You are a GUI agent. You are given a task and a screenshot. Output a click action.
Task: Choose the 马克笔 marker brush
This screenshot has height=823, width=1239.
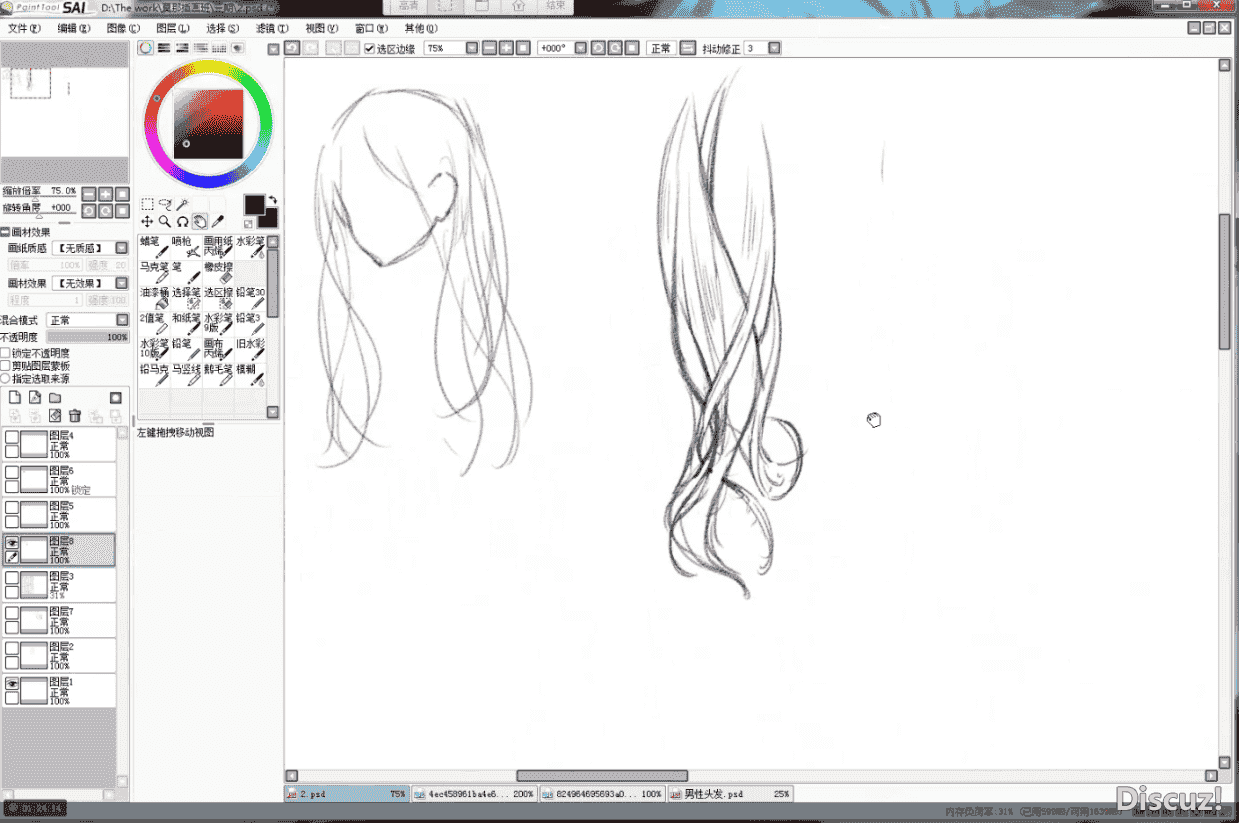(x=153, y=273)
